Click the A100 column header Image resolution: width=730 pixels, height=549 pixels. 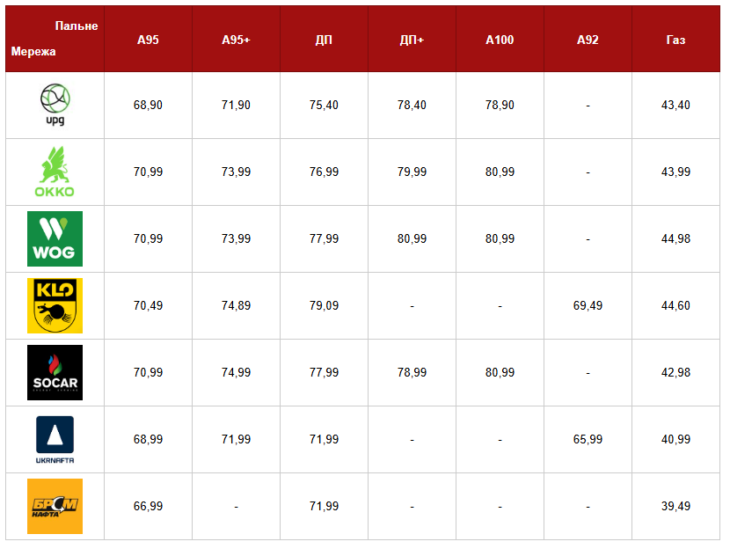(x=500, y=40)
